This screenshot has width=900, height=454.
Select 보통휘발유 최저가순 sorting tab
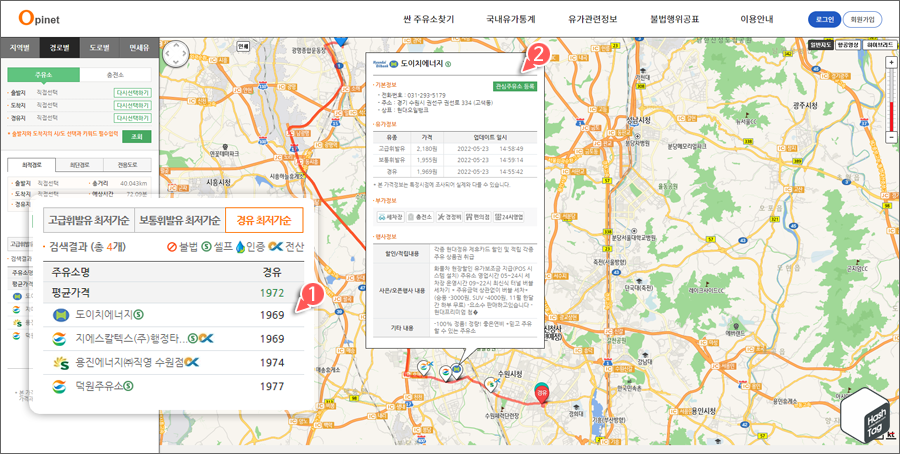[x=179, y=220]
